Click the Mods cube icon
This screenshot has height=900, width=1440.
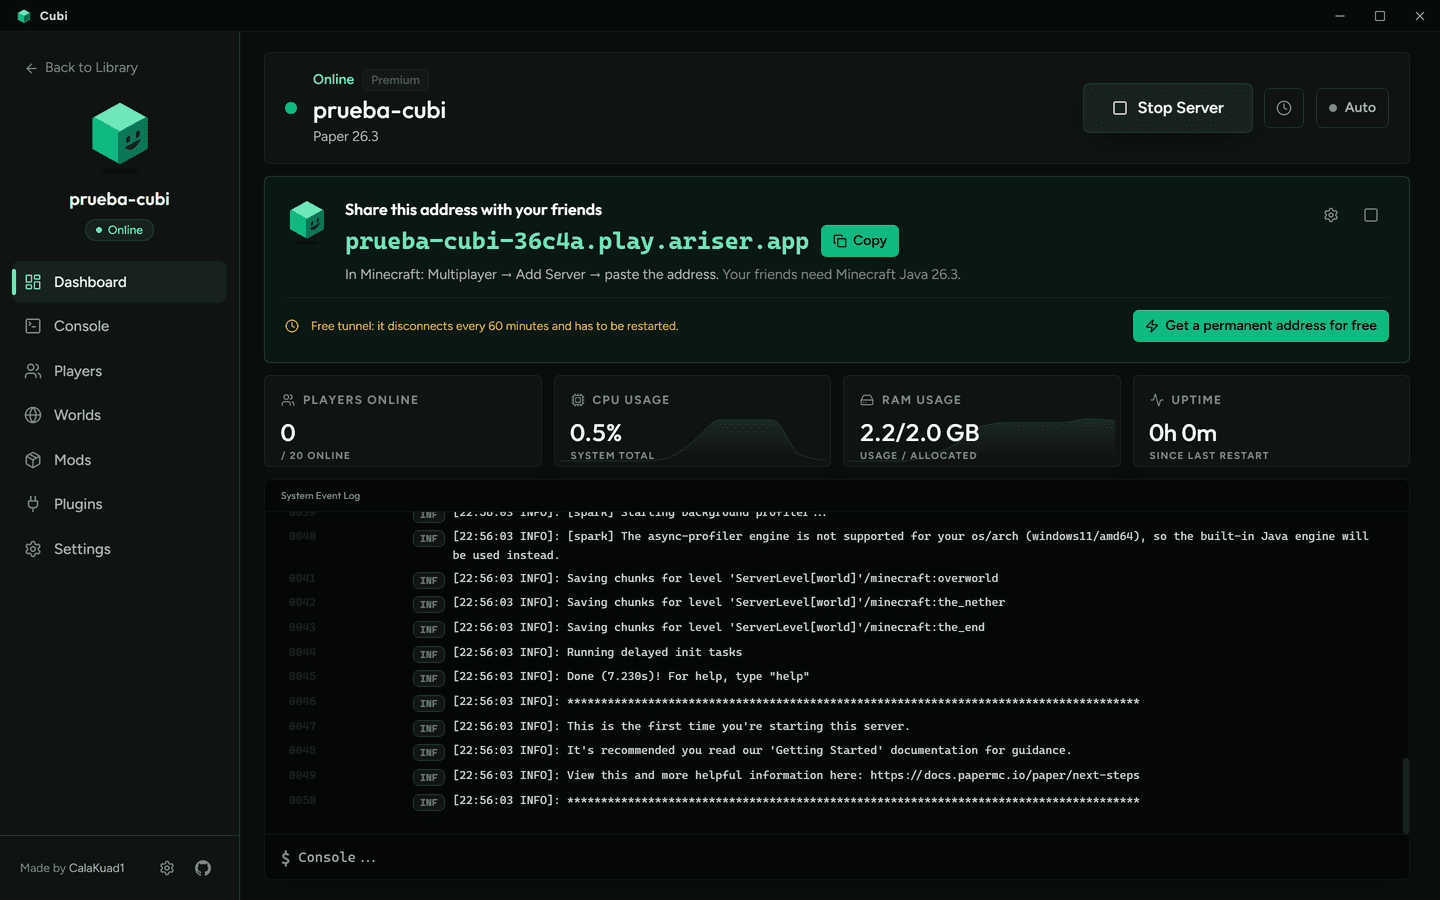[x=33, y=460]
